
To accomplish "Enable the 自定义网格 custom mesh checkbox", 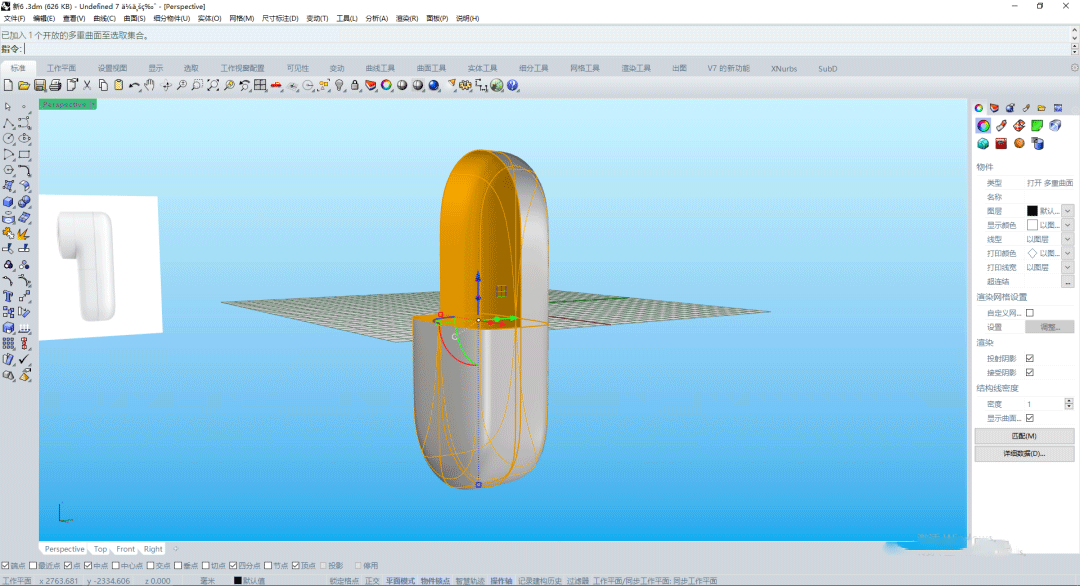I will click(1030, 313).
